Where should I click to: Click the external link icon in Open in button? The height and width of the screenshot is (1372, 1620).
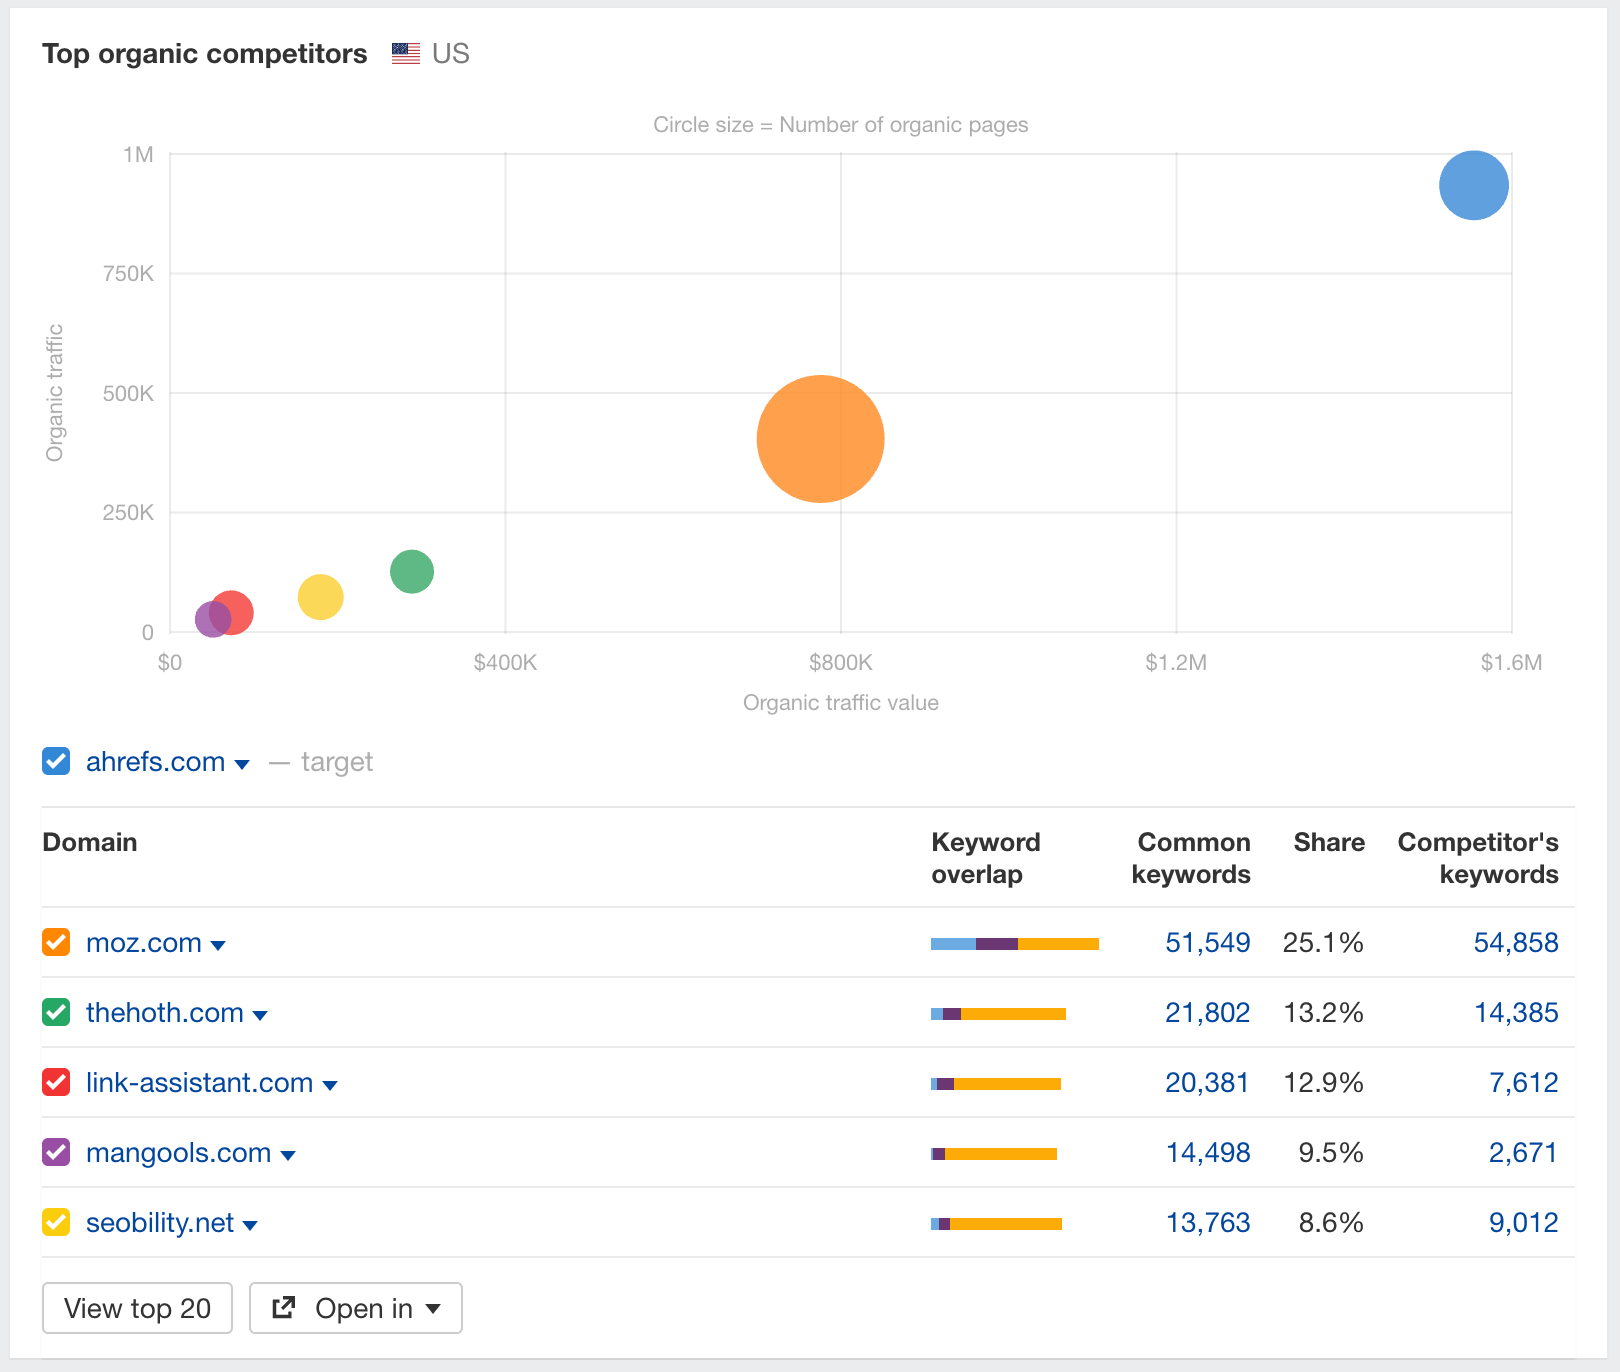(x=285, y=1308)
